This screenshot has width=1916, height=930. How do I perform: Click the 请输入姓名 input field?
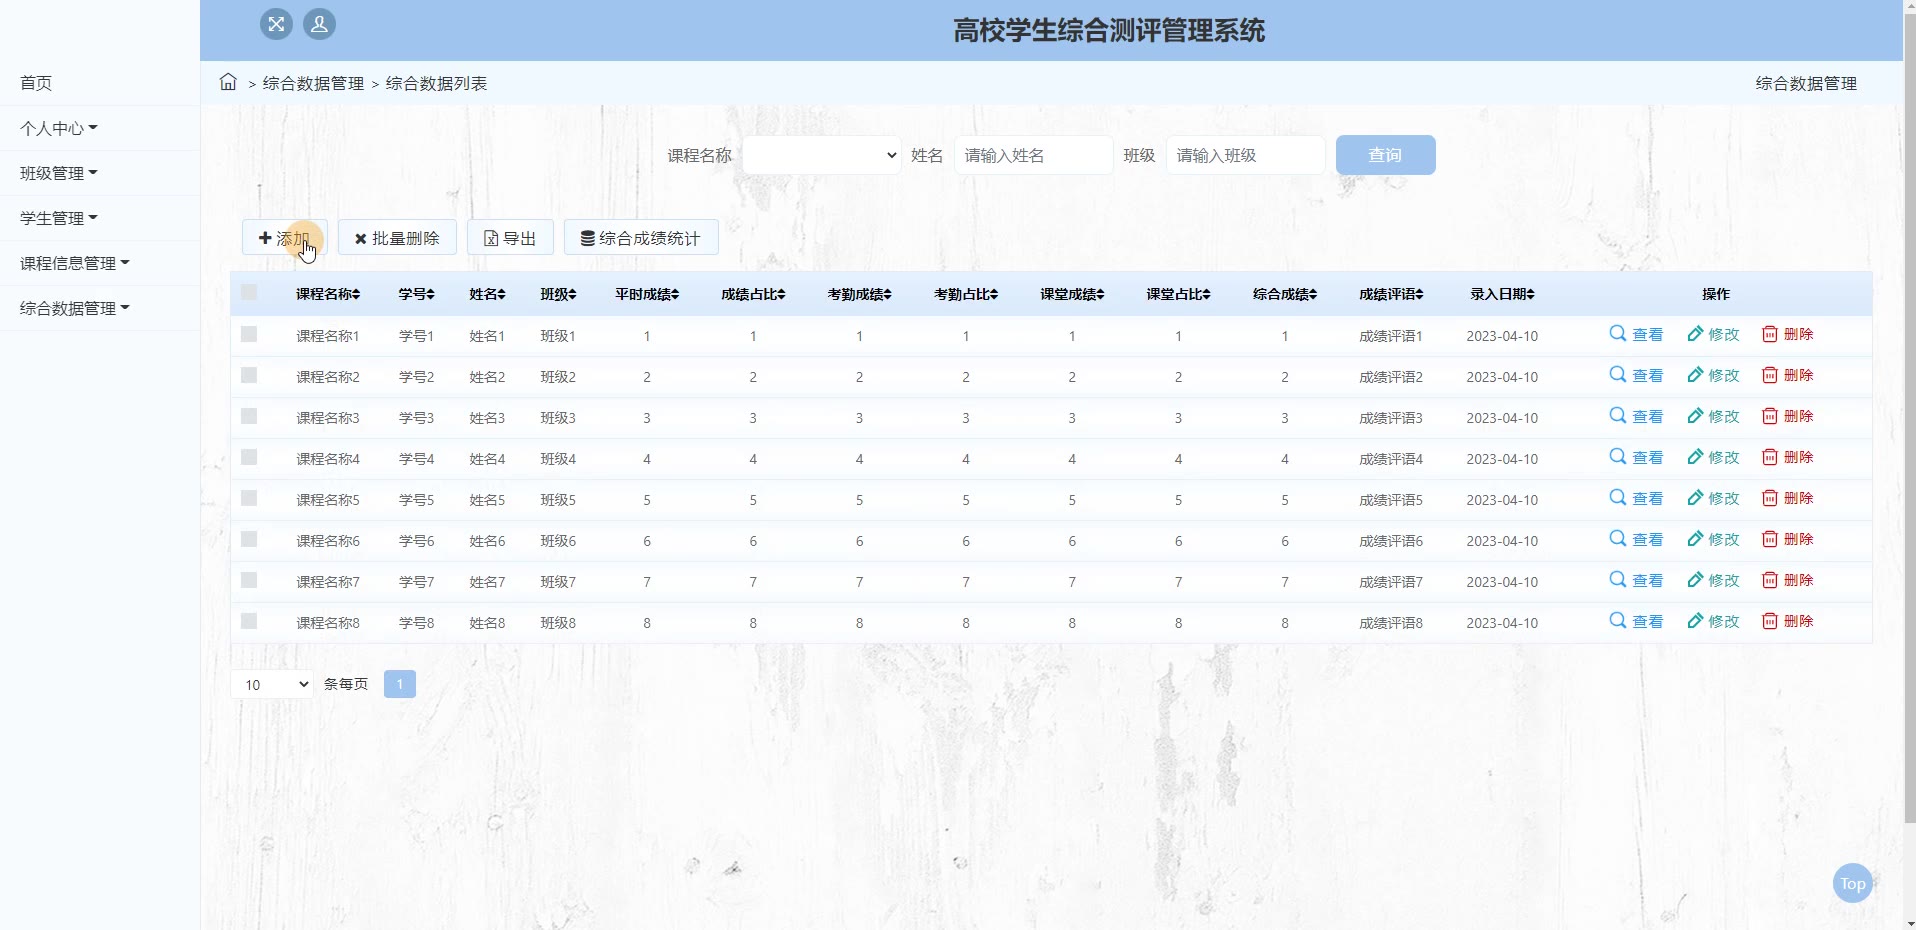[x=1033, y=155]
